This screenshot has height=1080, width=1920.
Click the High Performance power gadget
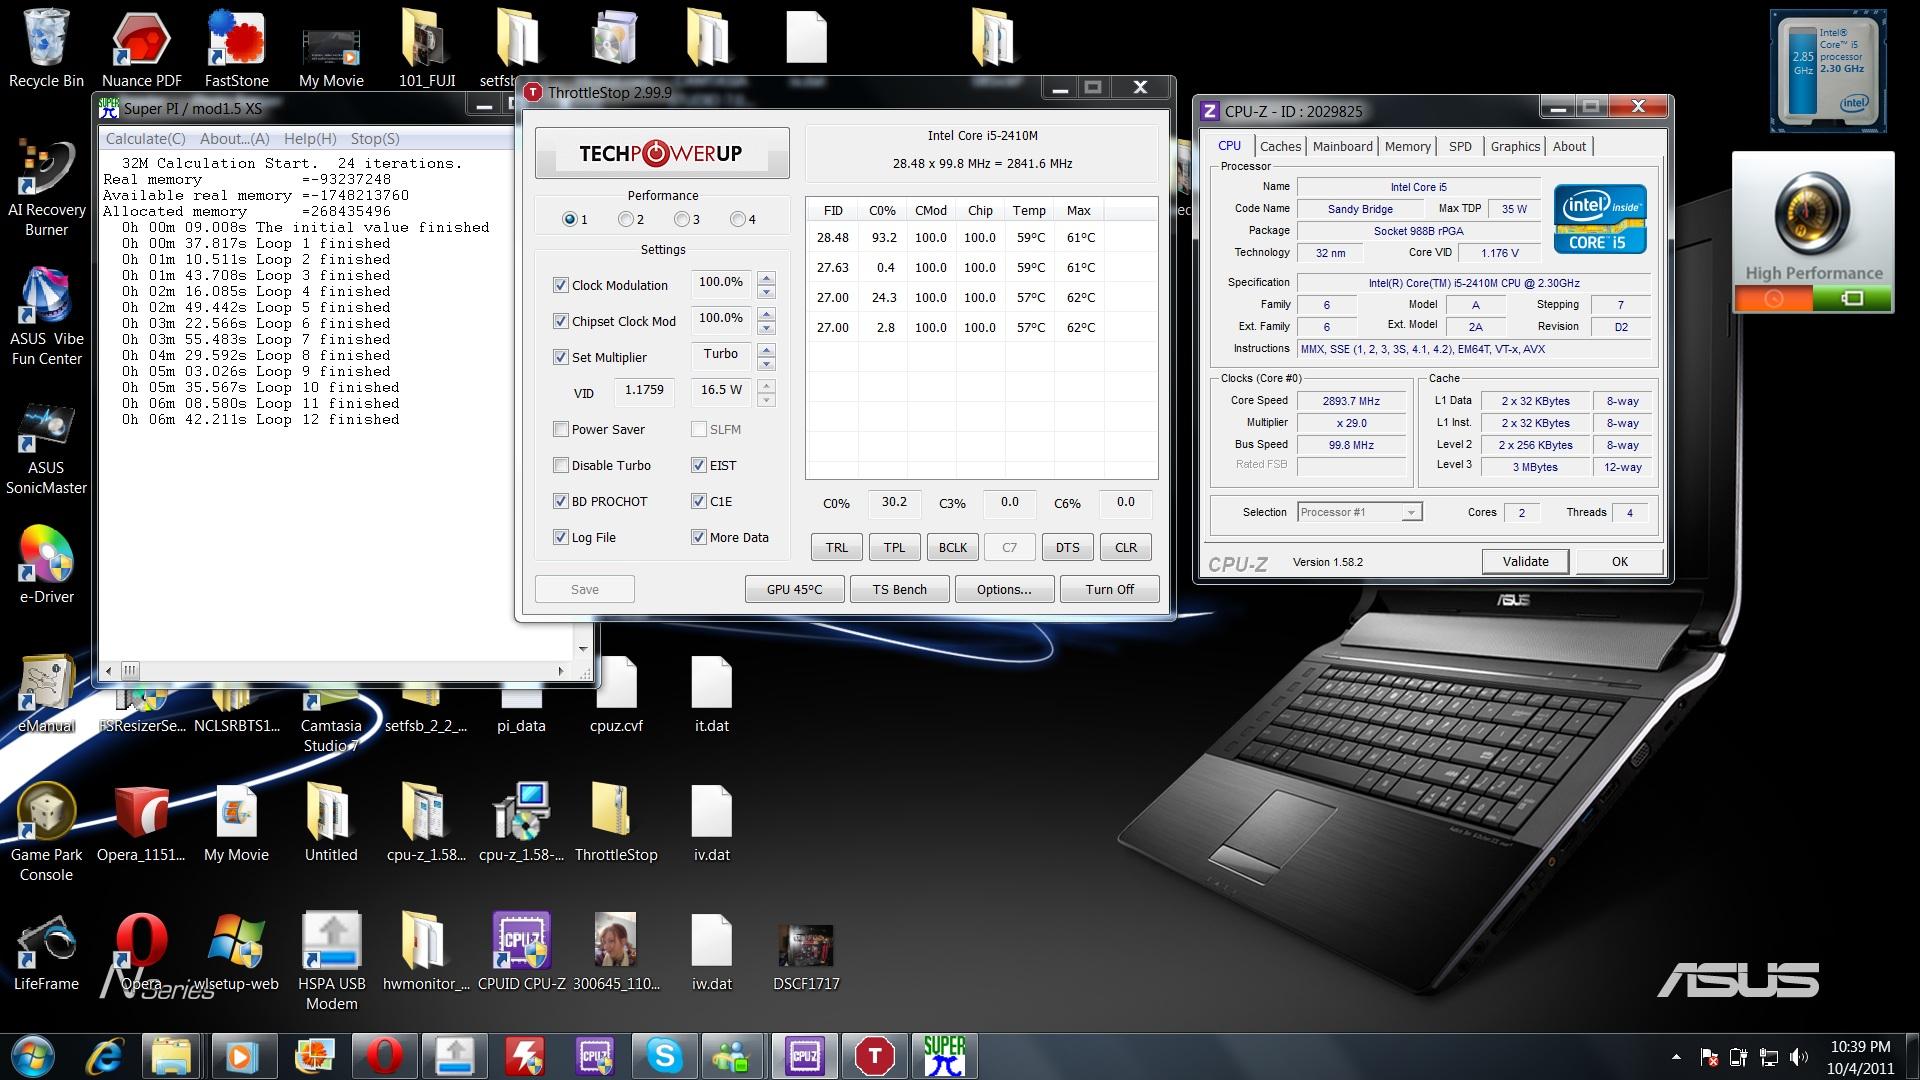1813,232
